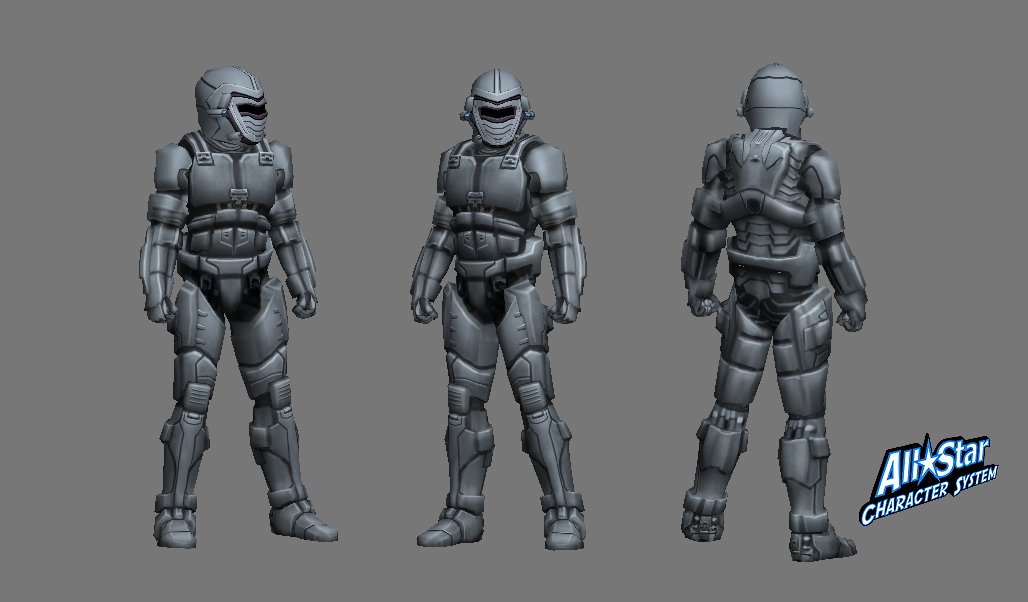1028x602 pixels.
Task: Select the front-facing armored character model
Action: (x=498, y=308)
